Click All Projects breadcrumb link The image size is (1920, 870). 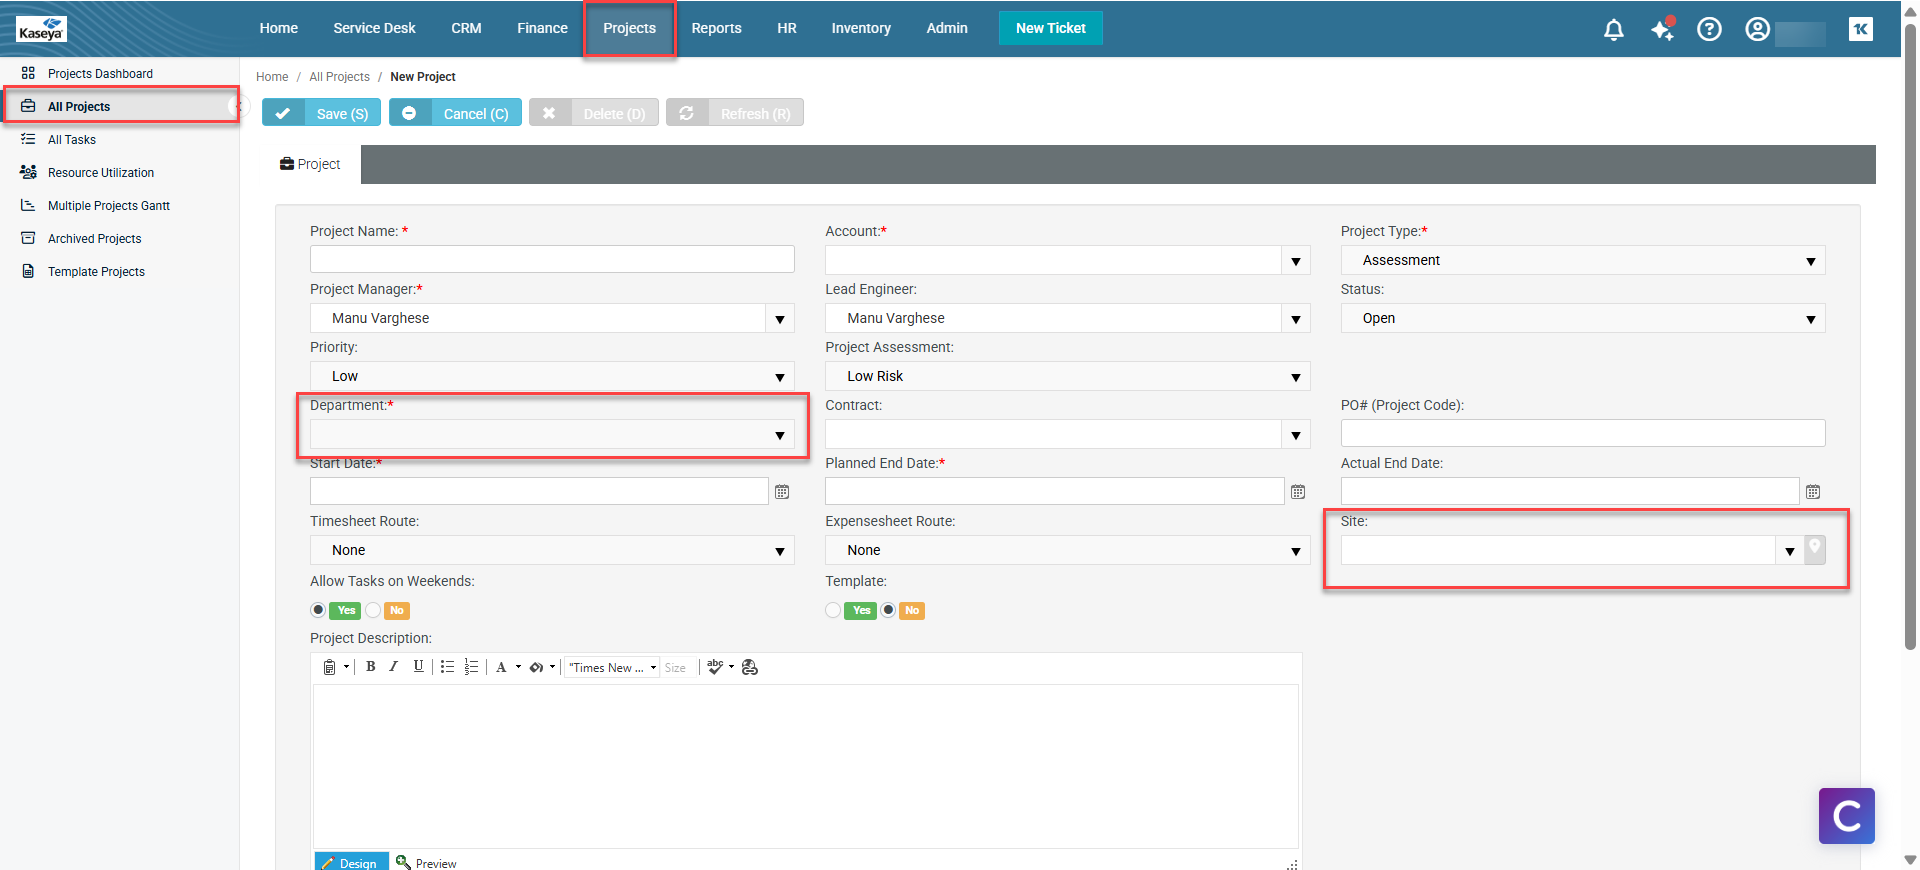339,77
